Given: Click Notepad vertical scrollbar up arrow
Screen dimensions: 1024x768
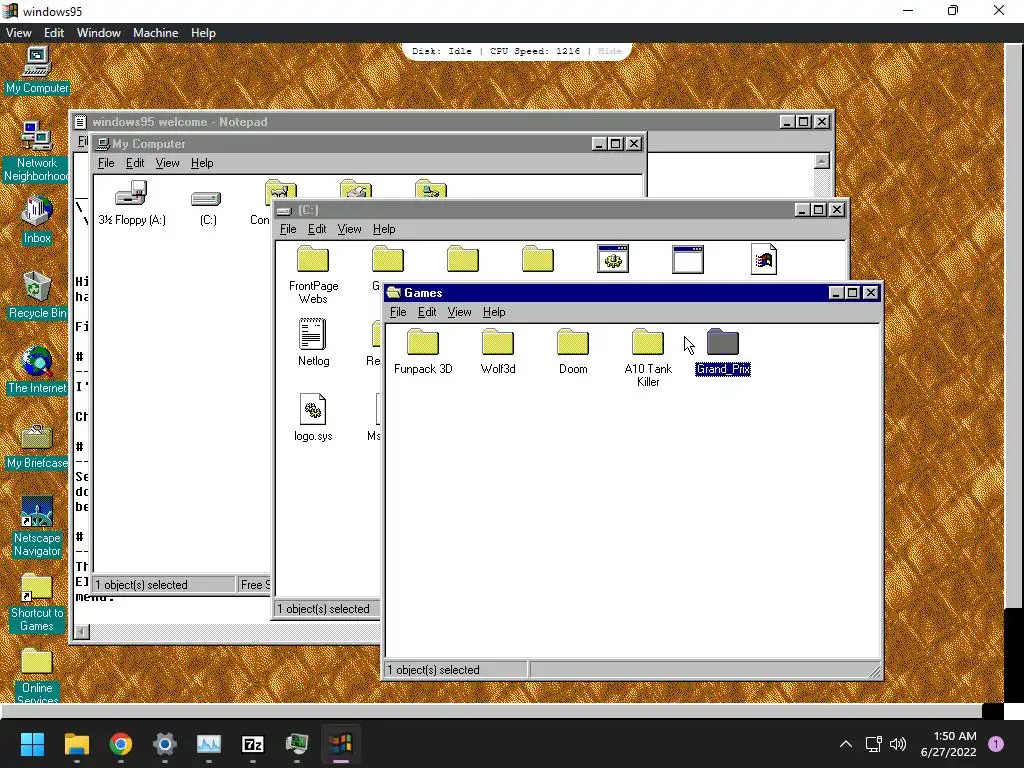Looking at the screenshot, I should pos(822,161).
